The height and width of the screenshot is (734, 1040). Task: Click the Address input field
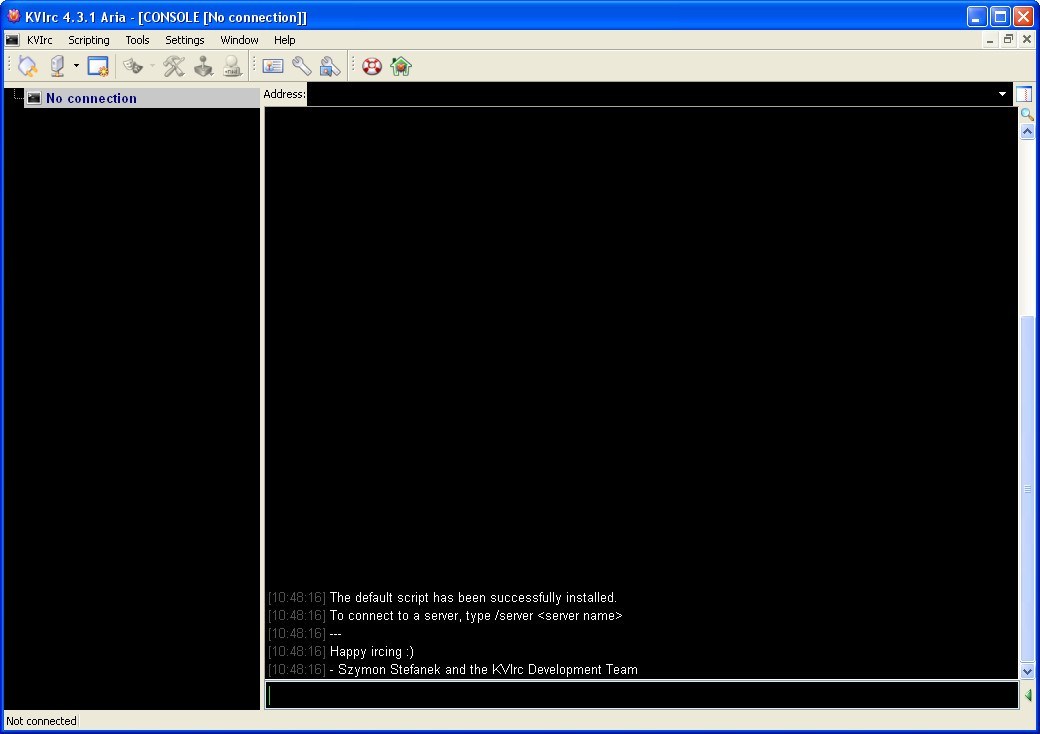[x=651, y=94]
